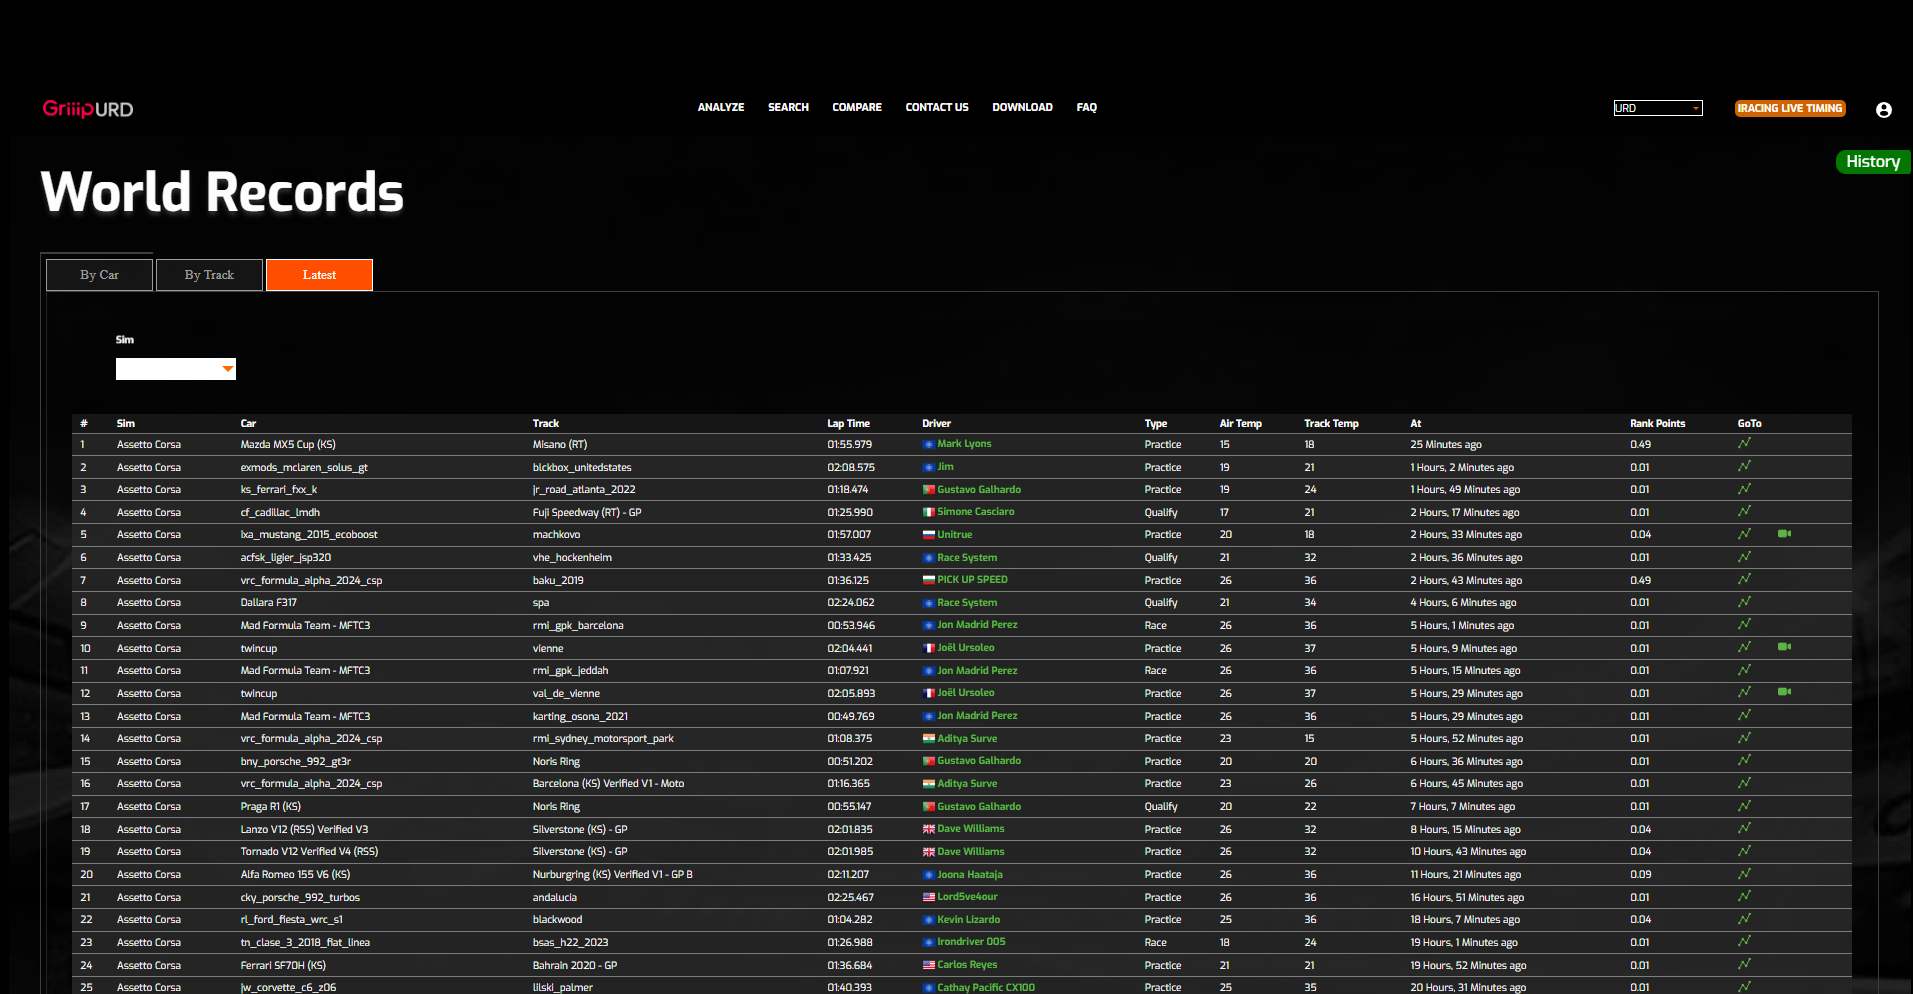1913x994 pixels.
Task: Click GoTo chart icon for ks_ferrari_fxx_k row
Action: click(1744, 489)
